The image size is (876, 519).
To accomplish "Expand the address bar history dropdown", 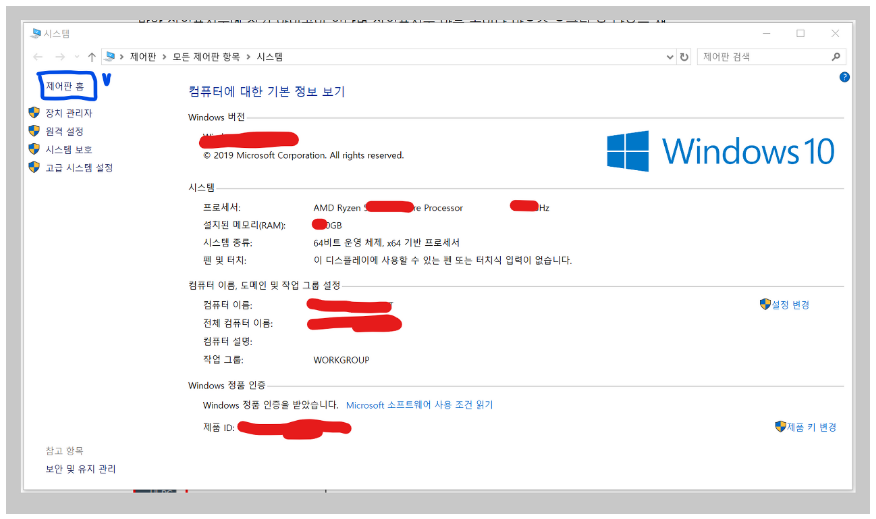I will click(x=670, y=57).
